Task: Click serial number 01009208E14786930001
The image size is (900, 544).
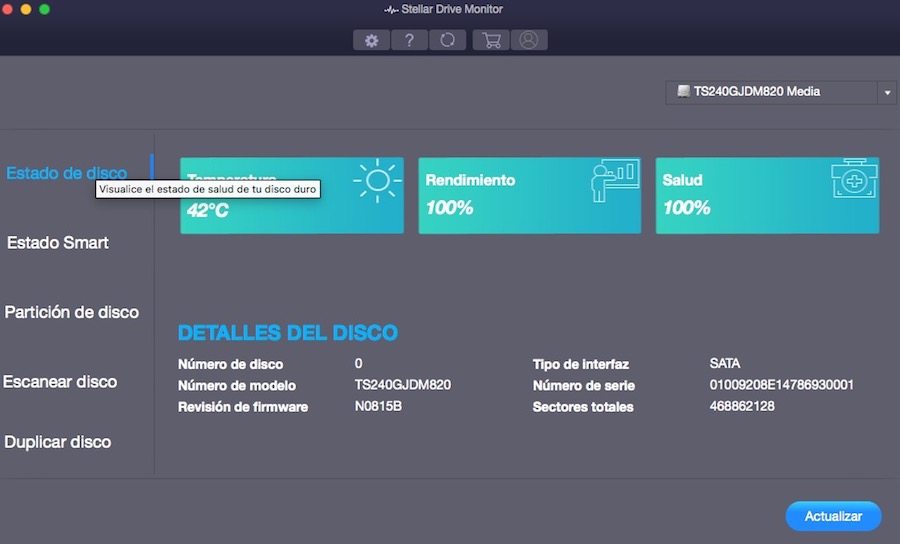Action: click(782, 384)
